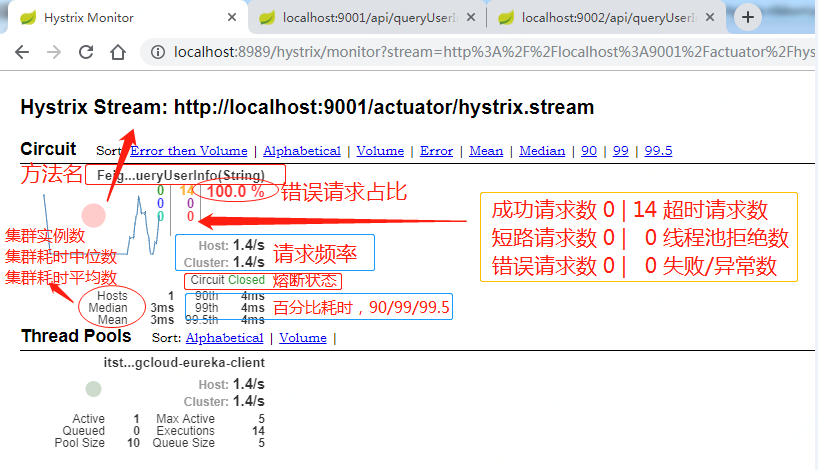Click the thread pool Active label
The image size is (818, 470).
click(x=88, y=419)
